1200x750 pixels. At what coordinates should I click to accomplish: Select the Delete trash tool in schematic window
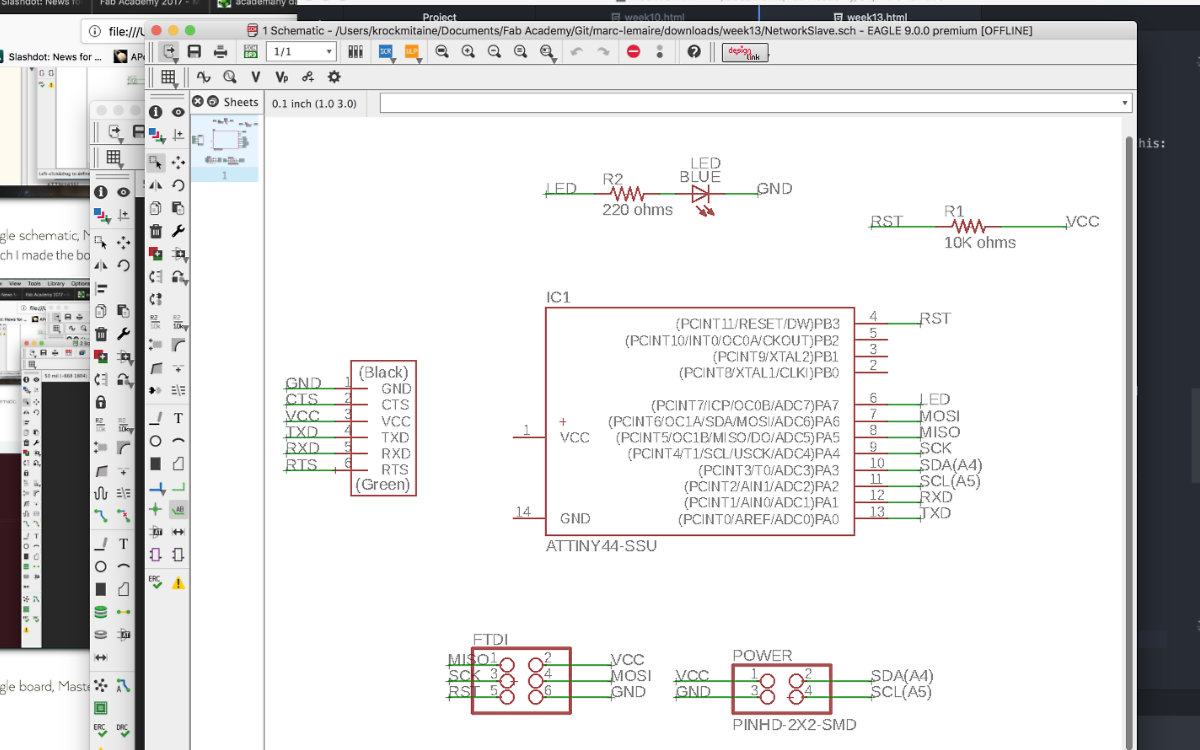pyautogui.click(x=156, y=231)
